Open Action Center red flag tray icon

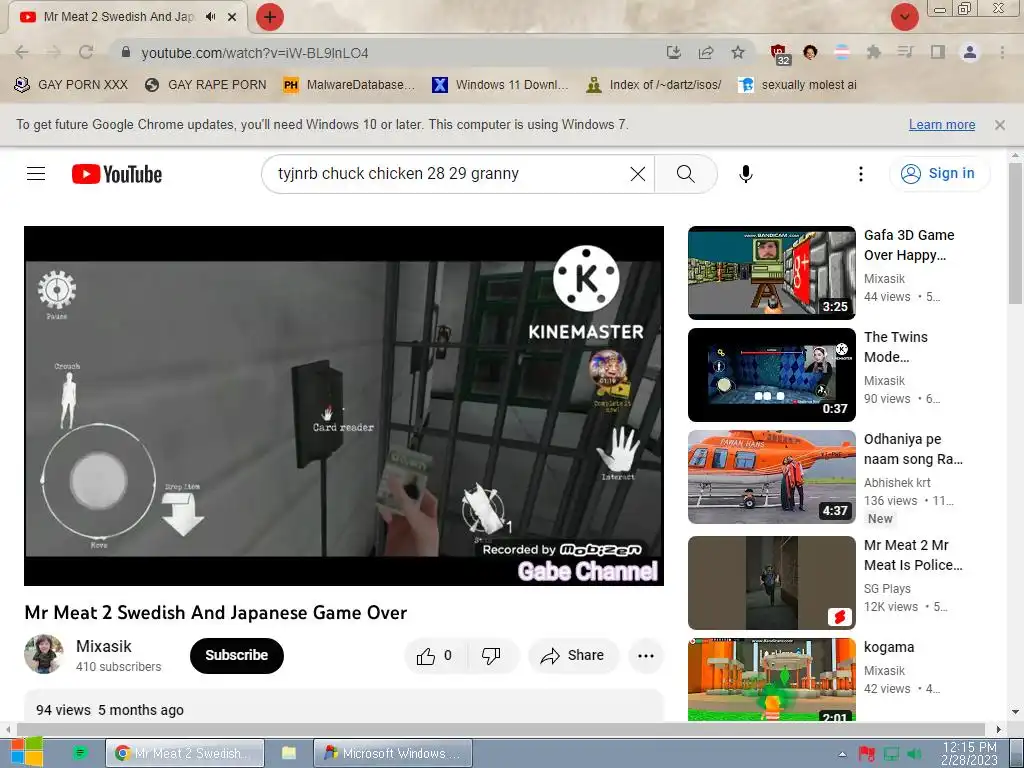pos(867,754)
